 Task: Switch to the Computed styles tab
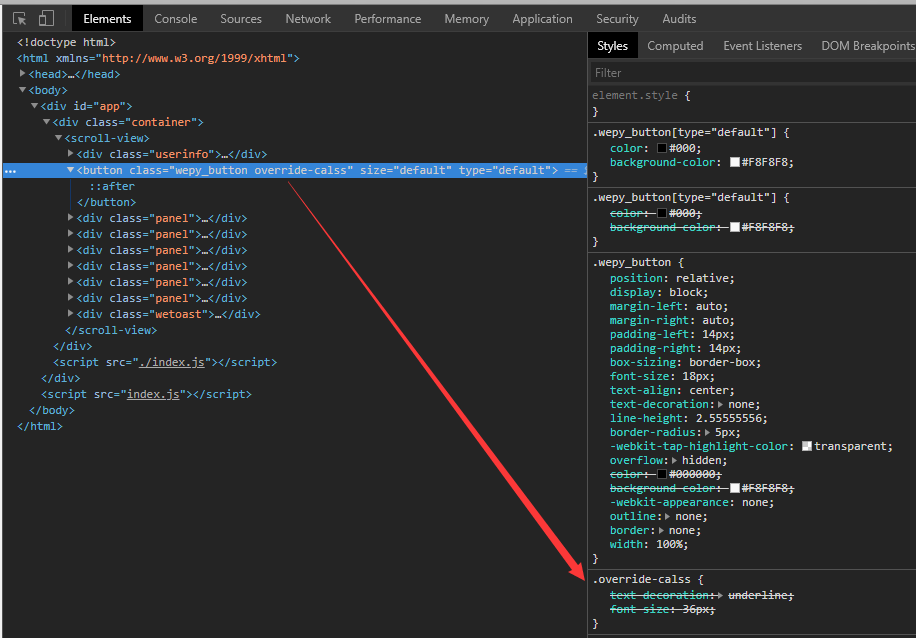675,45
